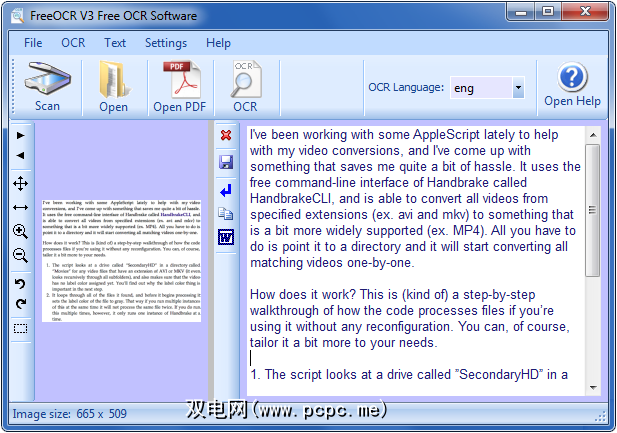Open the Help menu
Image resolution: width=617 pixels, height=433 pixels.
pyautogui.click(x=218, y=43)
